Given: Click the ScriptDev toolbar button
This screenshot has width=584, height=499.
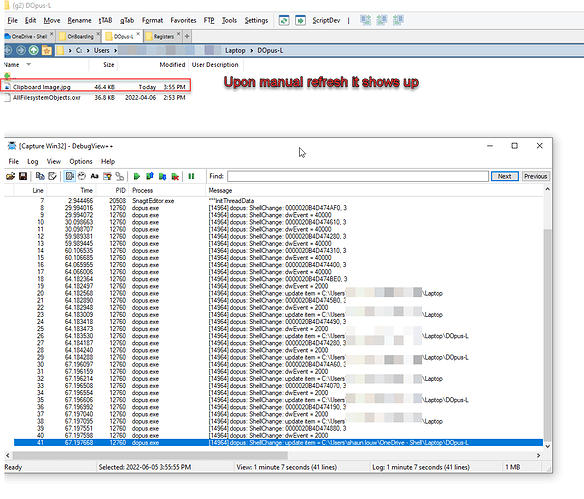Looking at the screenshot, I should tap(326, 20).
